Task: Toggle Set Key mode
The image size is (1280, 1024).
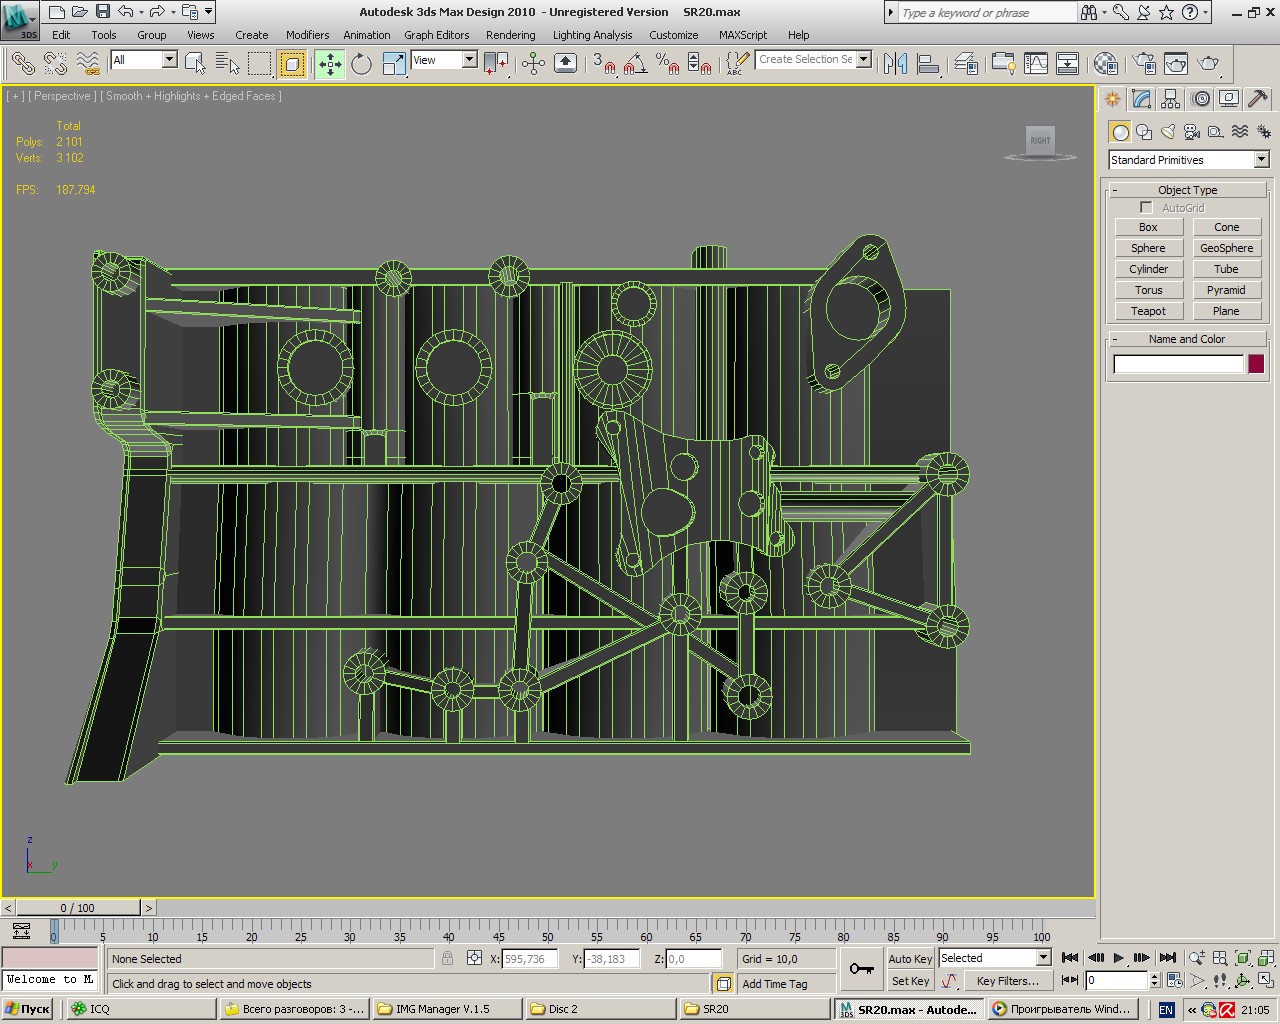Action: coord(909,981)
